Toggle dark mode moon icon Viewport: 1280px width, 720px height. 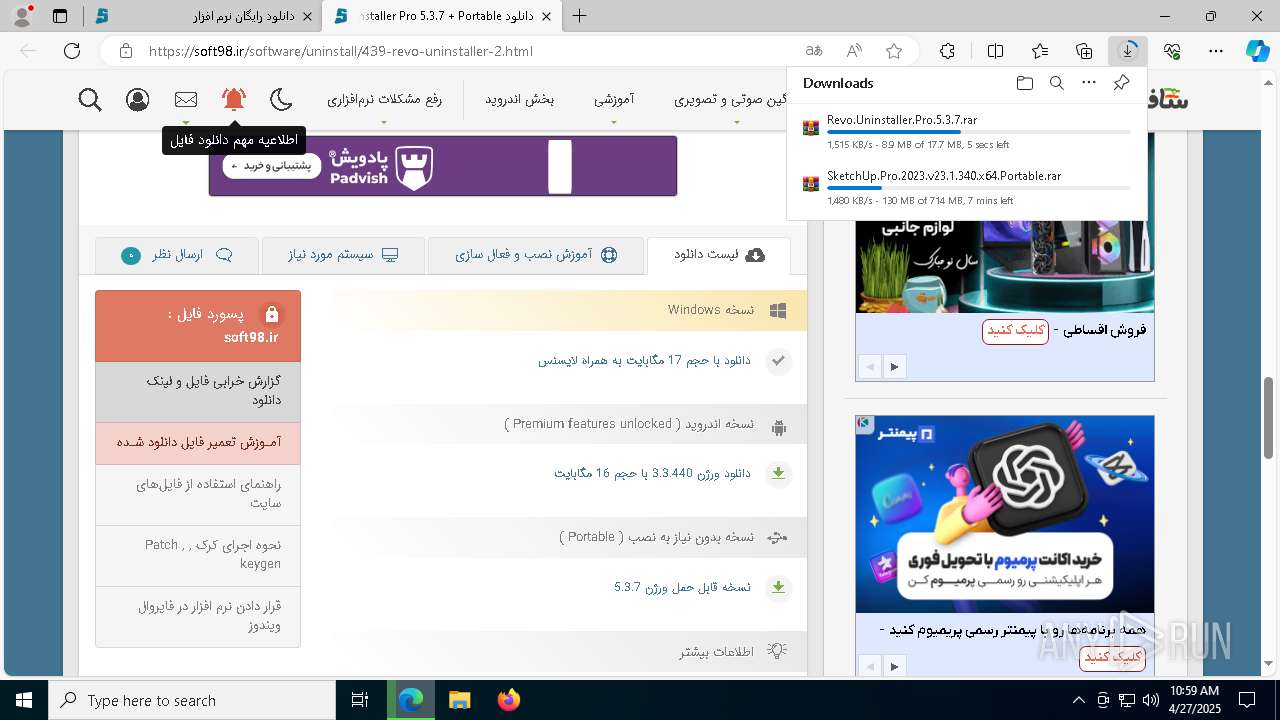pyautogui.click(x=281, y=99)
